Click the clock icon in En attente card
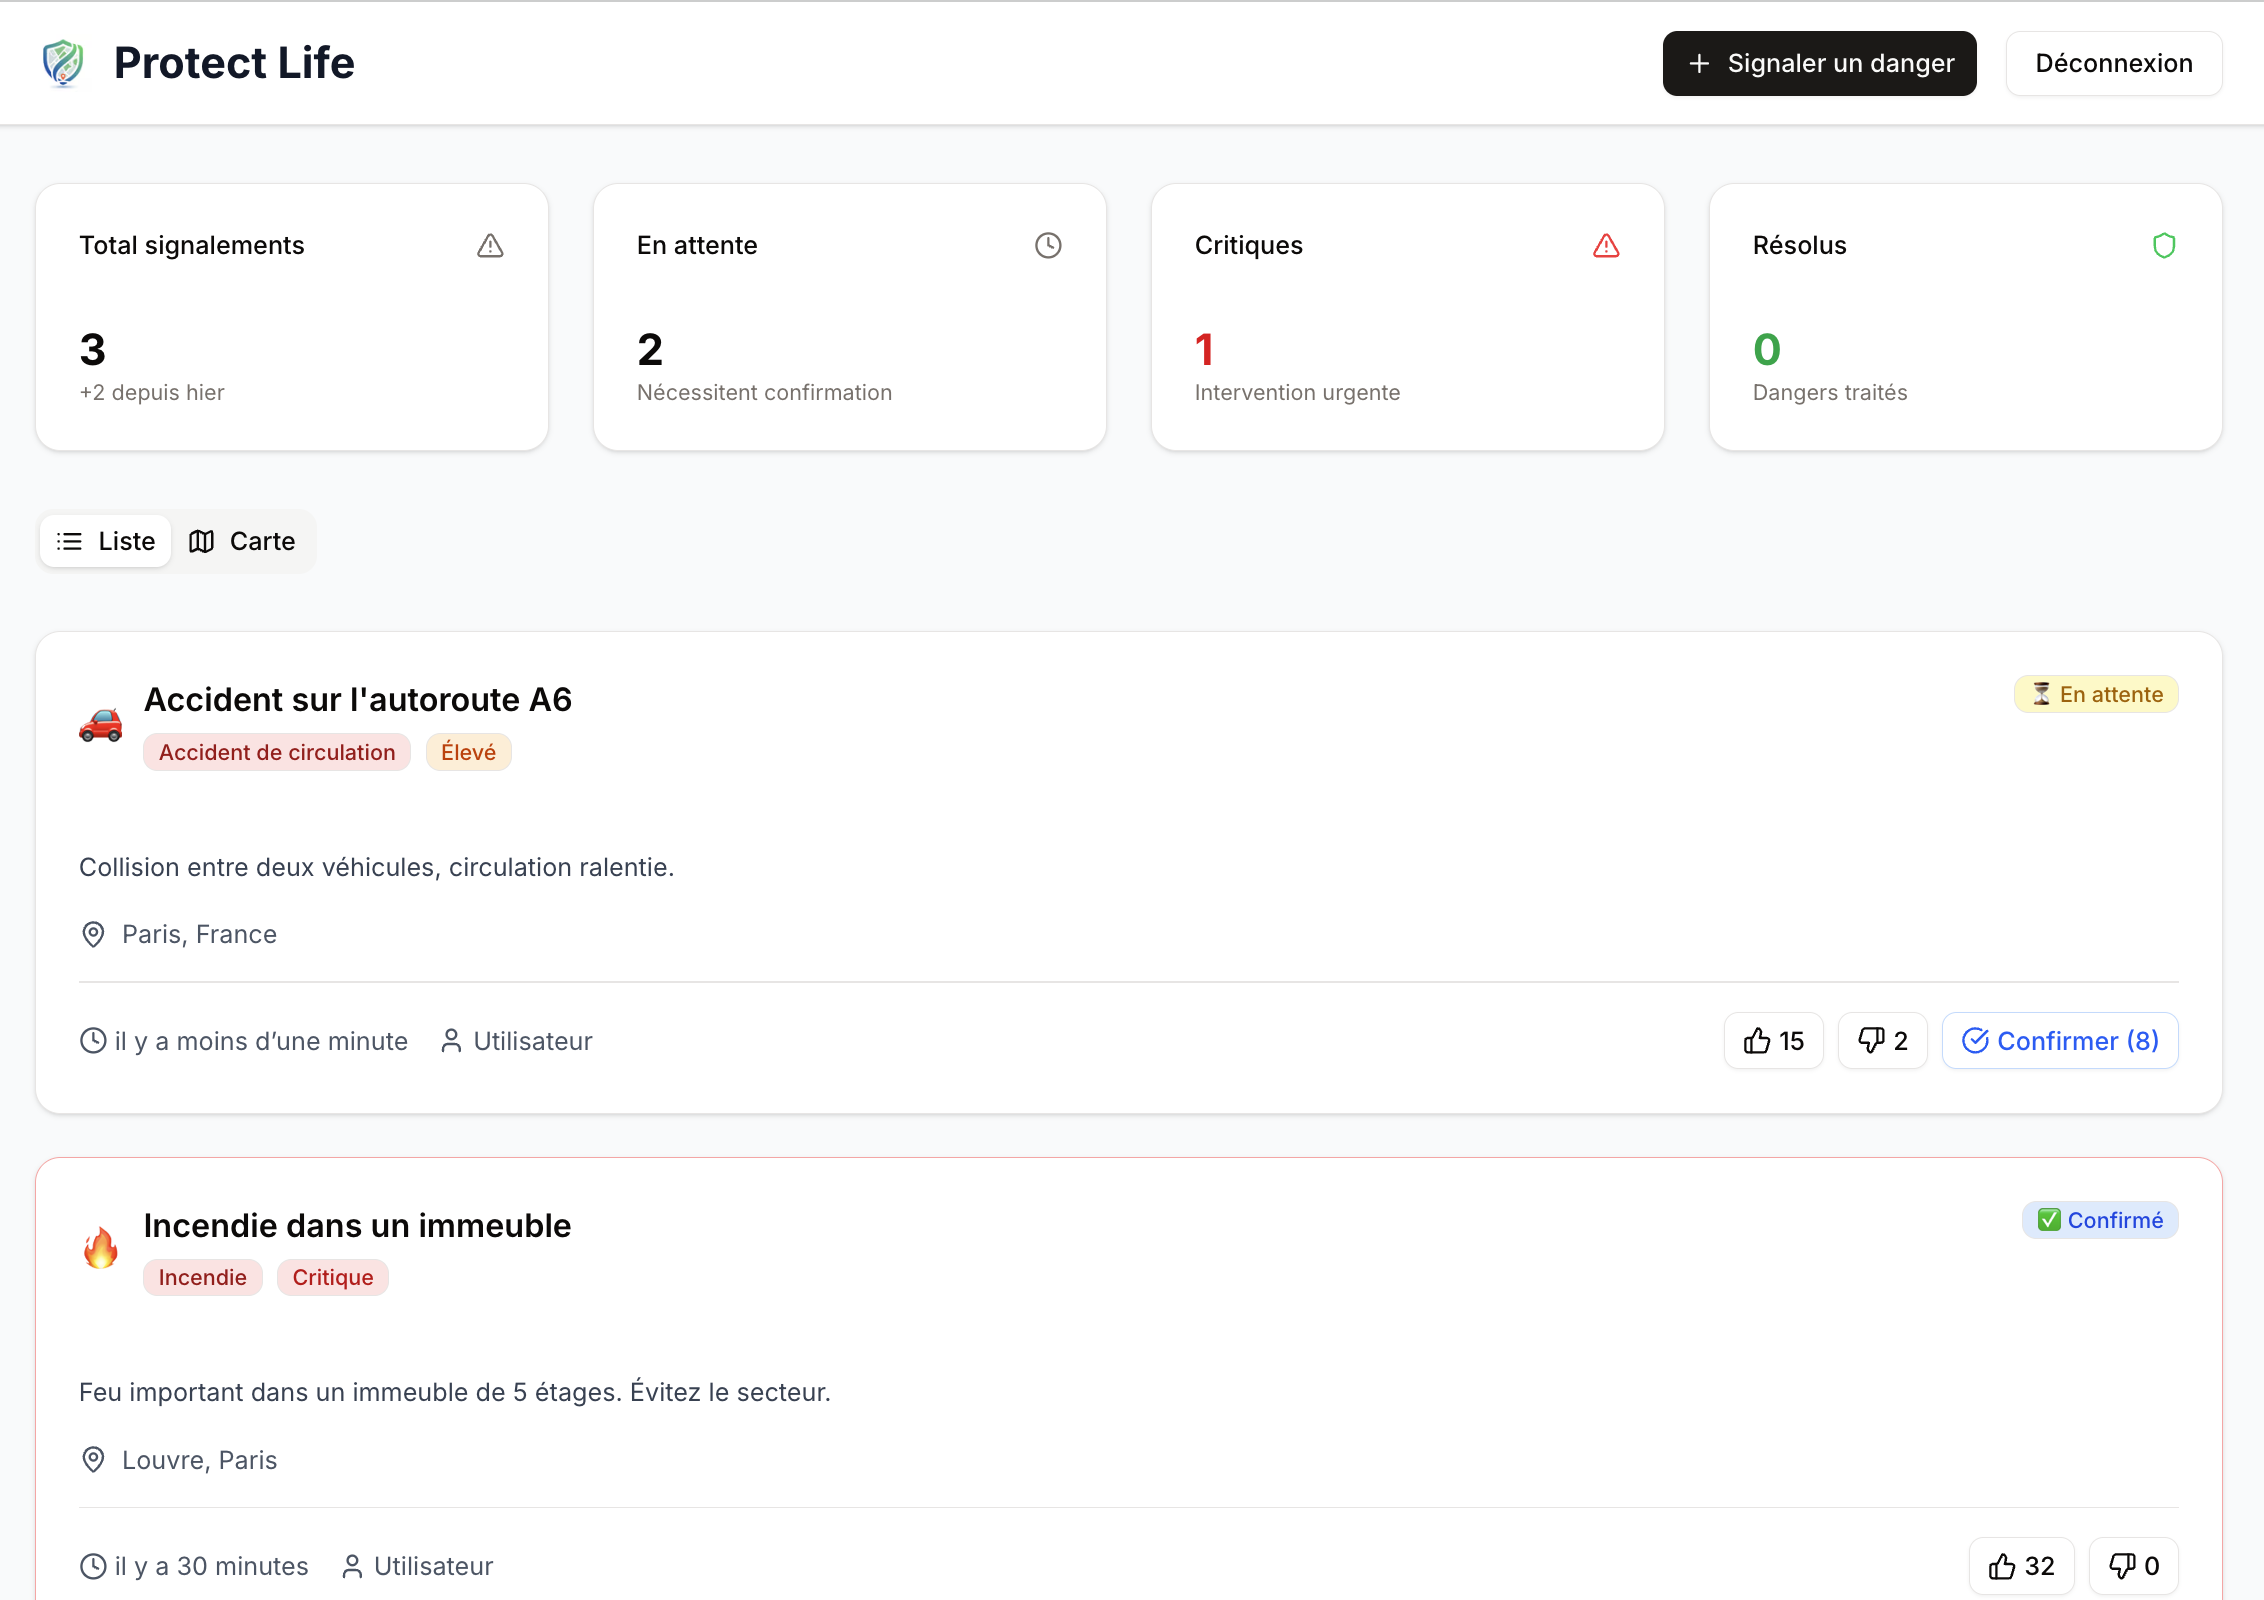The image size is (2264, 1600). pyautogui.click(x=1048, y=245)
